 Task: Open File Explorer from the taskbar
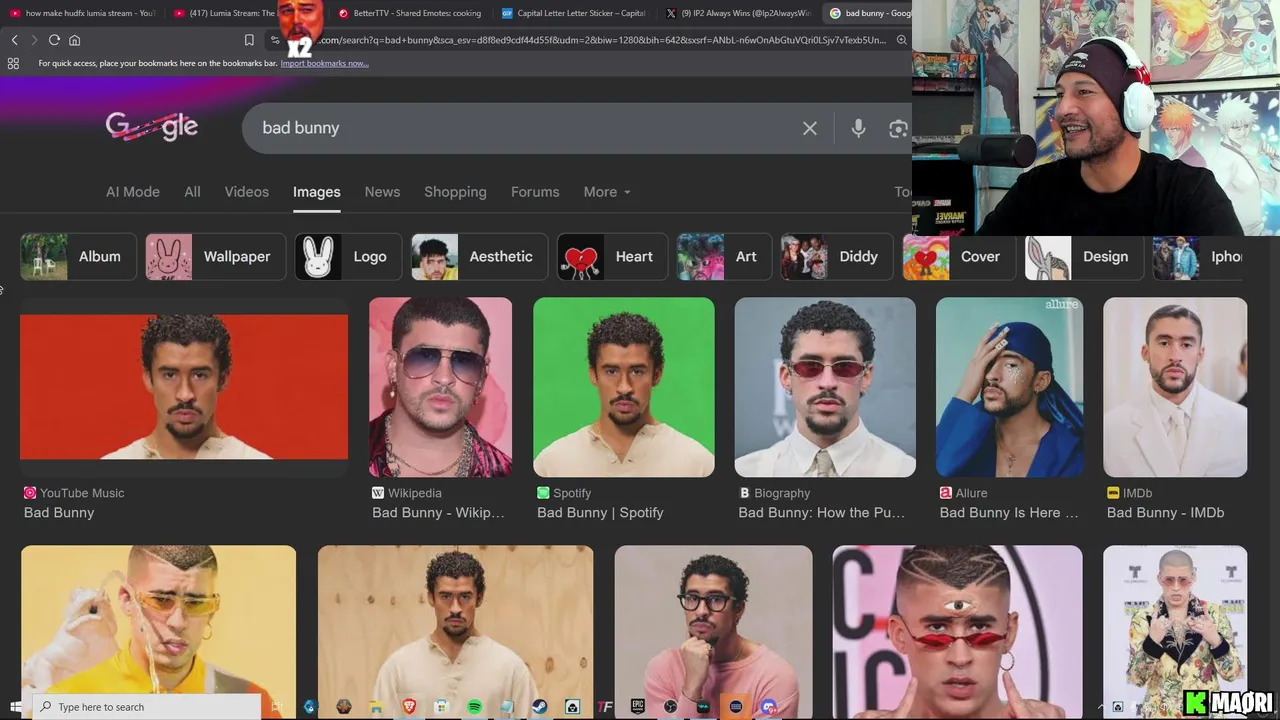tap(376, 707)
